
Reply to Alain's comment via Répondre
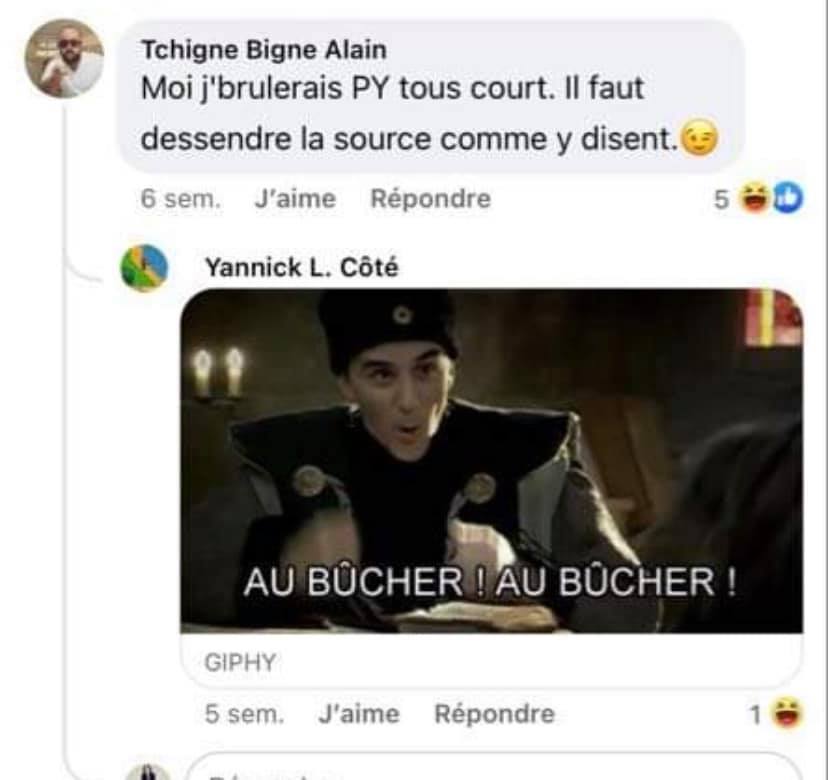pos(430,199)
